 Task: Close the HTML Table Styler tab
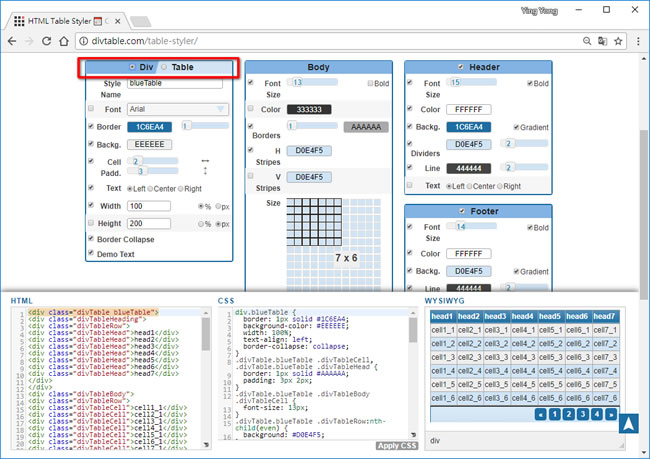point(118,21)
